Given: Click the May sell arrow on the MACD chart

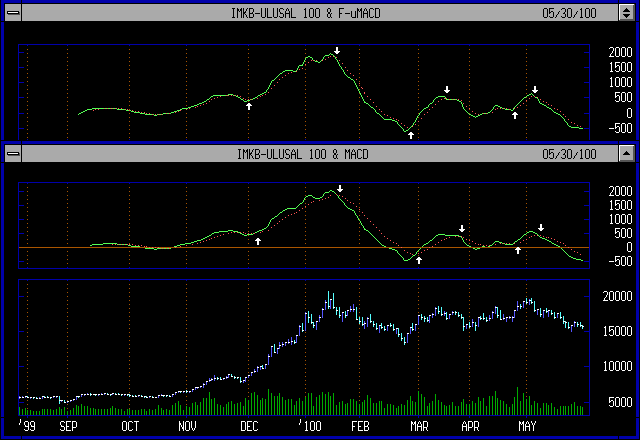Looking at the screenshot, I should pyautogui.click(x=541, y=228).
